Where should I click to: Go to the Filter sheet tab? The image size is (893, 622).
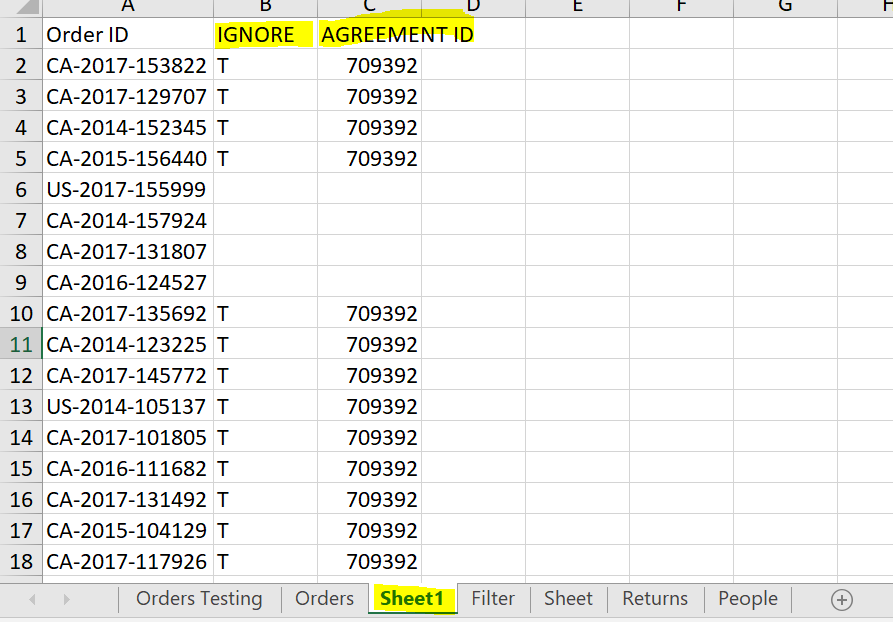click(493, 599)
